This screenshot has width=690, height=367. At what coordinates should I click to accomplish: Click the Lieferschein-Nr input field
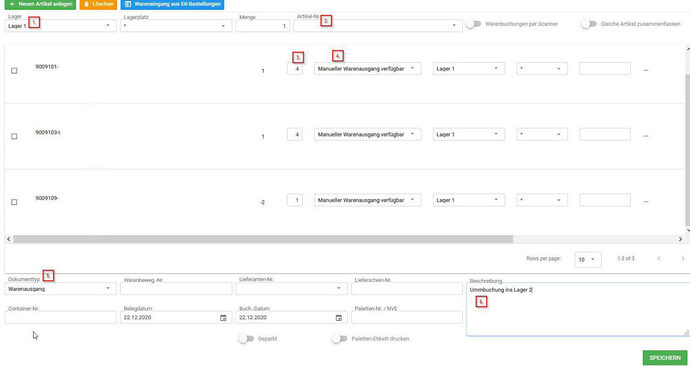click(407, 289)
